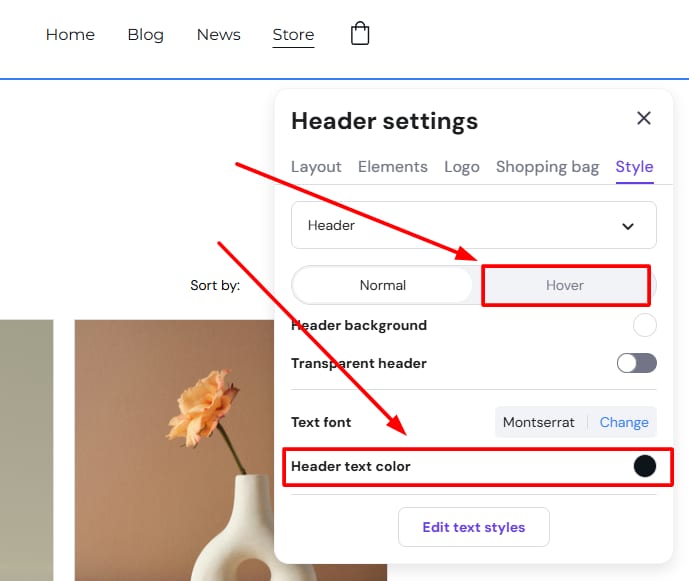Open the Logo tab
Viewport: 689px width, 581px height.
pyautogui.click(x=461, y=167)
